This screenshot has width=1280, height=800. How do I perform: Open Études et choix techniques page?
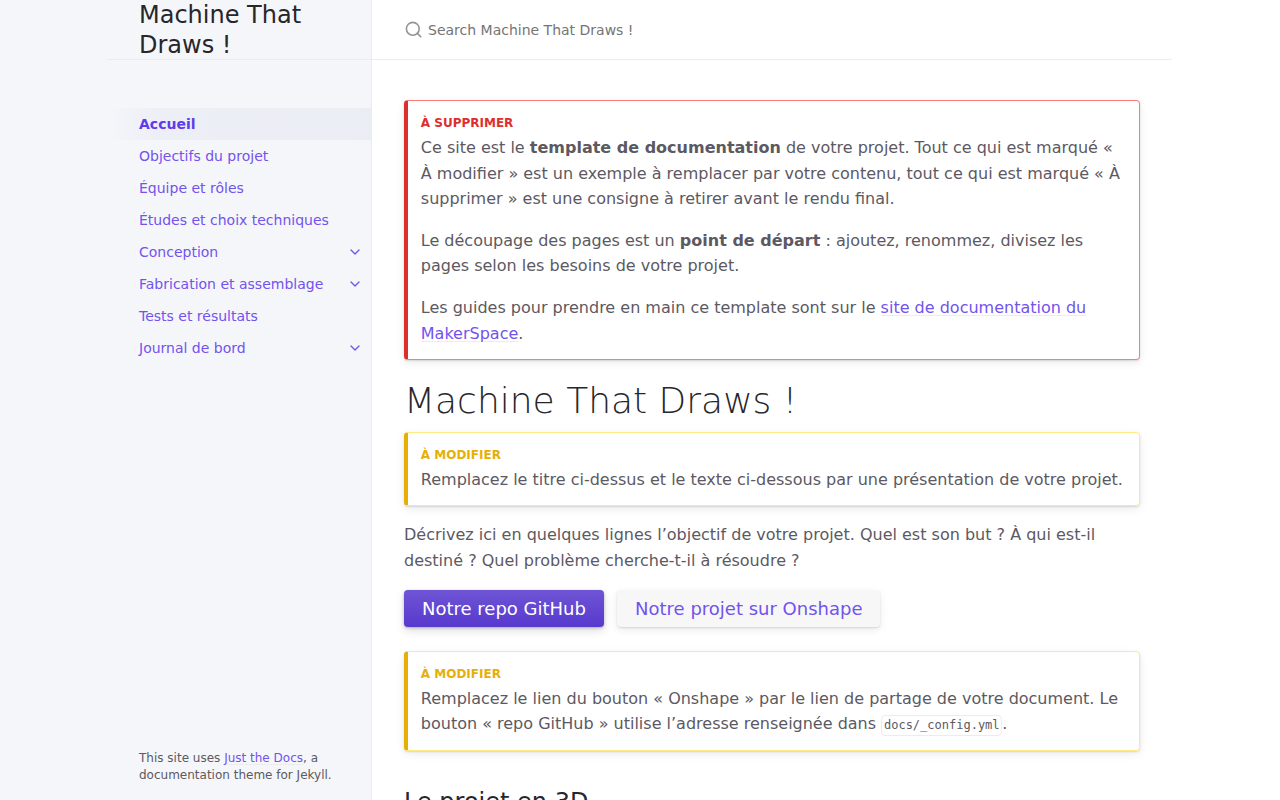[239, 220]
